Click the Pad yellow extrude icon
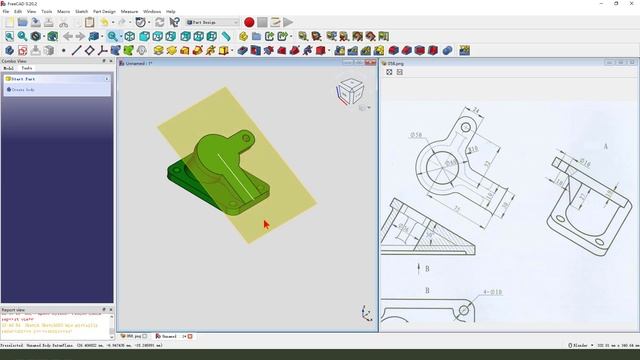640x360 pixels. click(x=158, y=51)
